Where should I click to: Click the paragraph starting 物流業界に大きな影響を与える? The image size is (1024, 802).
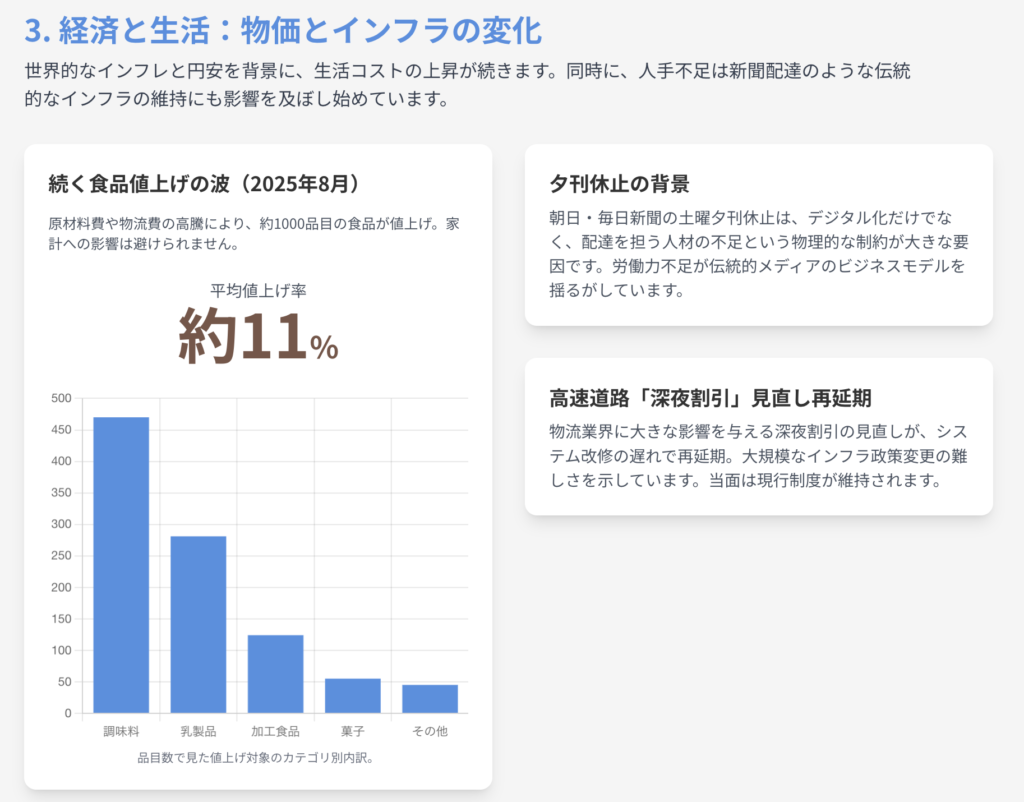759,456
